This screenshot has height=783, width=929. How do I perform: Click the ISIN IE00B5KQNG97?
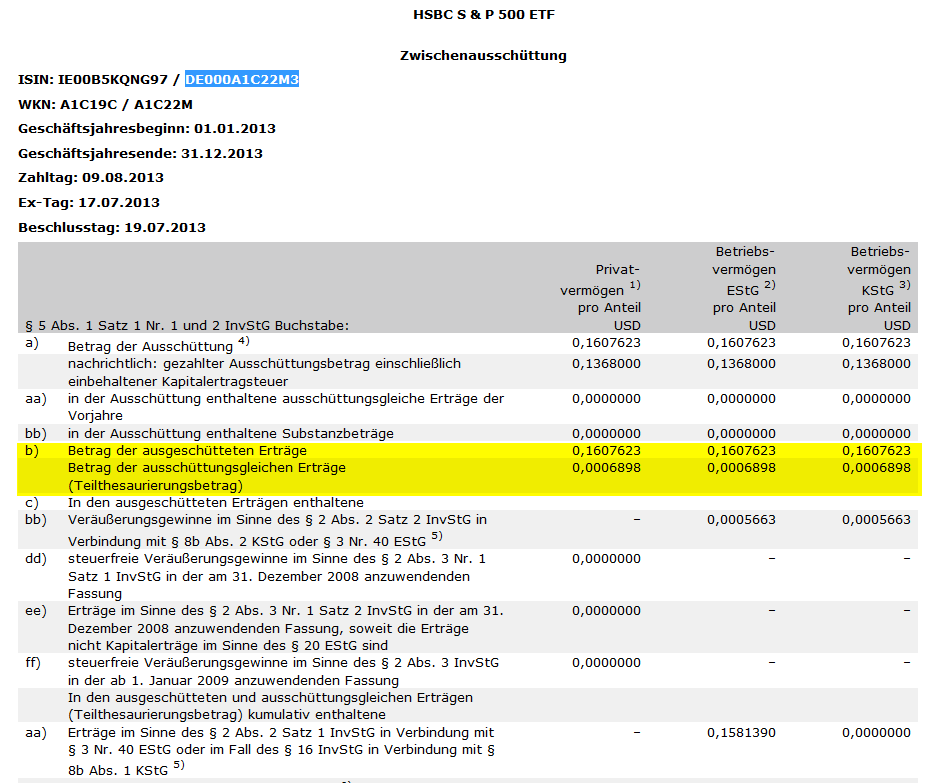coord(113,79)
